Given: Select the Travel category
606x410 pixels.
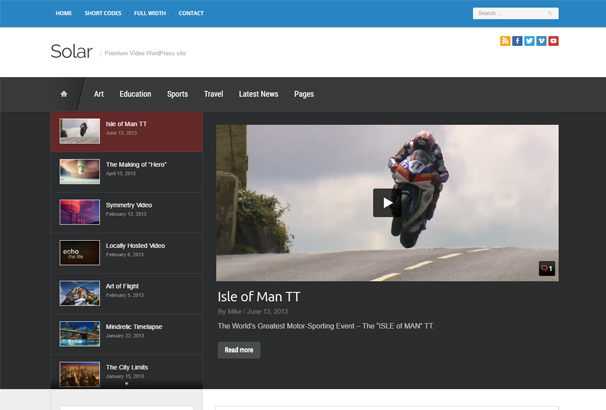Looking at the screenshot, I should [213, 94].
